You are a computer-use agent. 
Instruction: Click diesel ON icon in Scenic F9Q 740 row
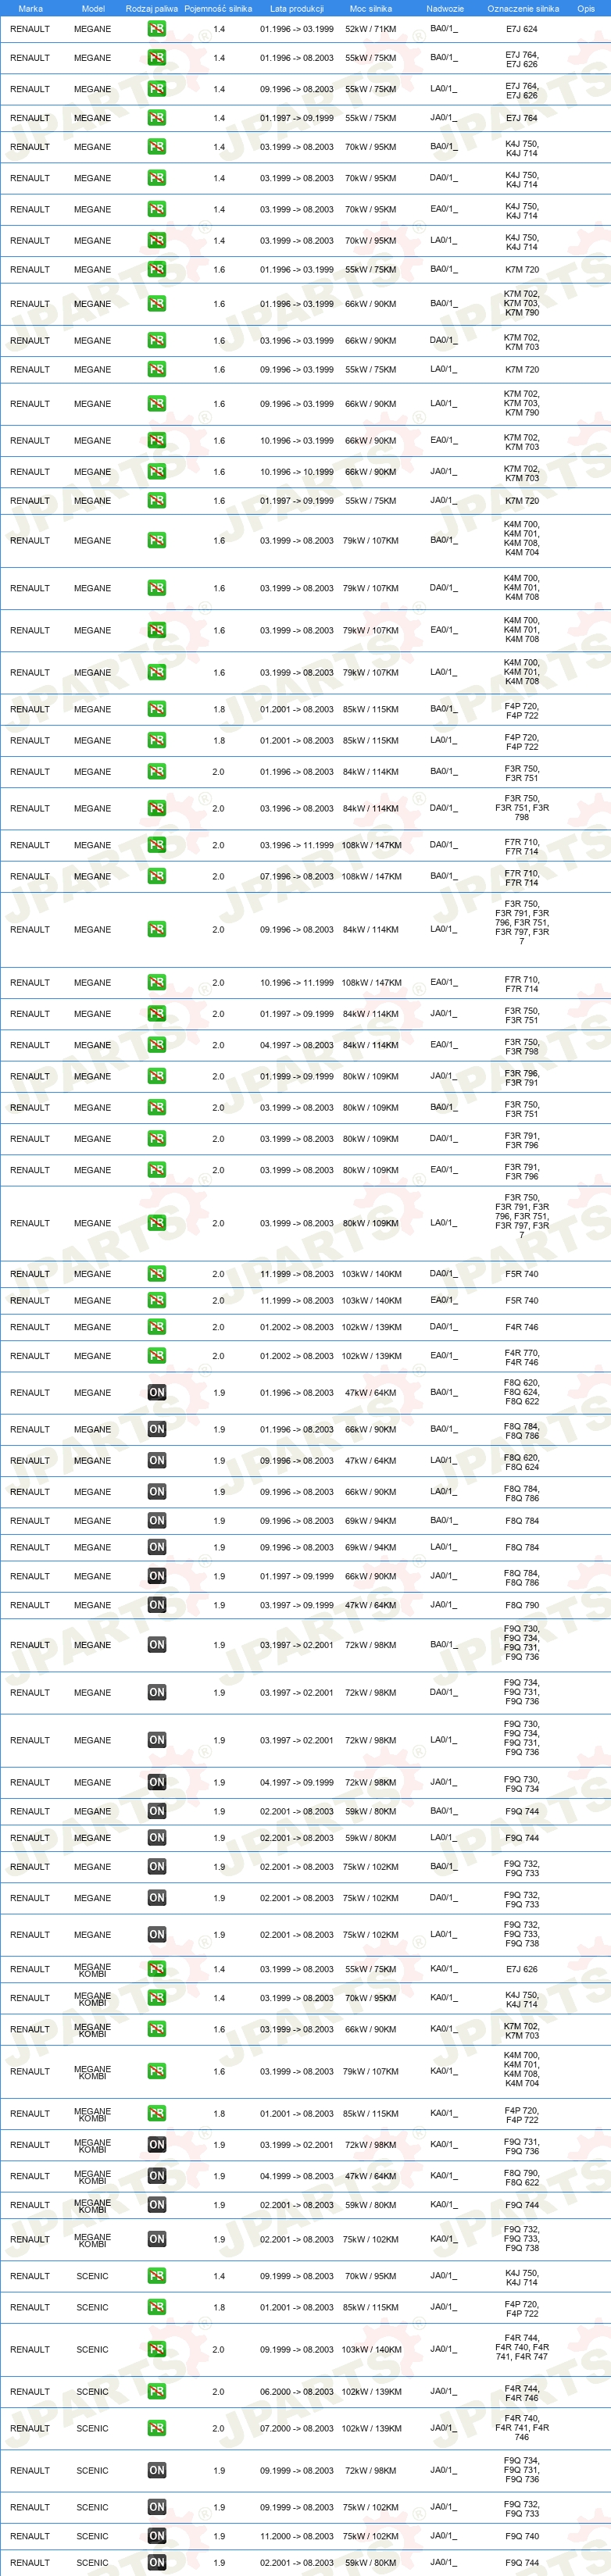157,2536
